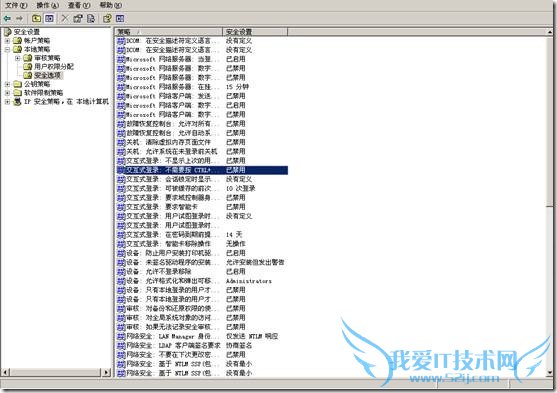The image size is (557, 393).
Task: Select 公钥策略 in the tree
Action: click(x=37, y=84)
